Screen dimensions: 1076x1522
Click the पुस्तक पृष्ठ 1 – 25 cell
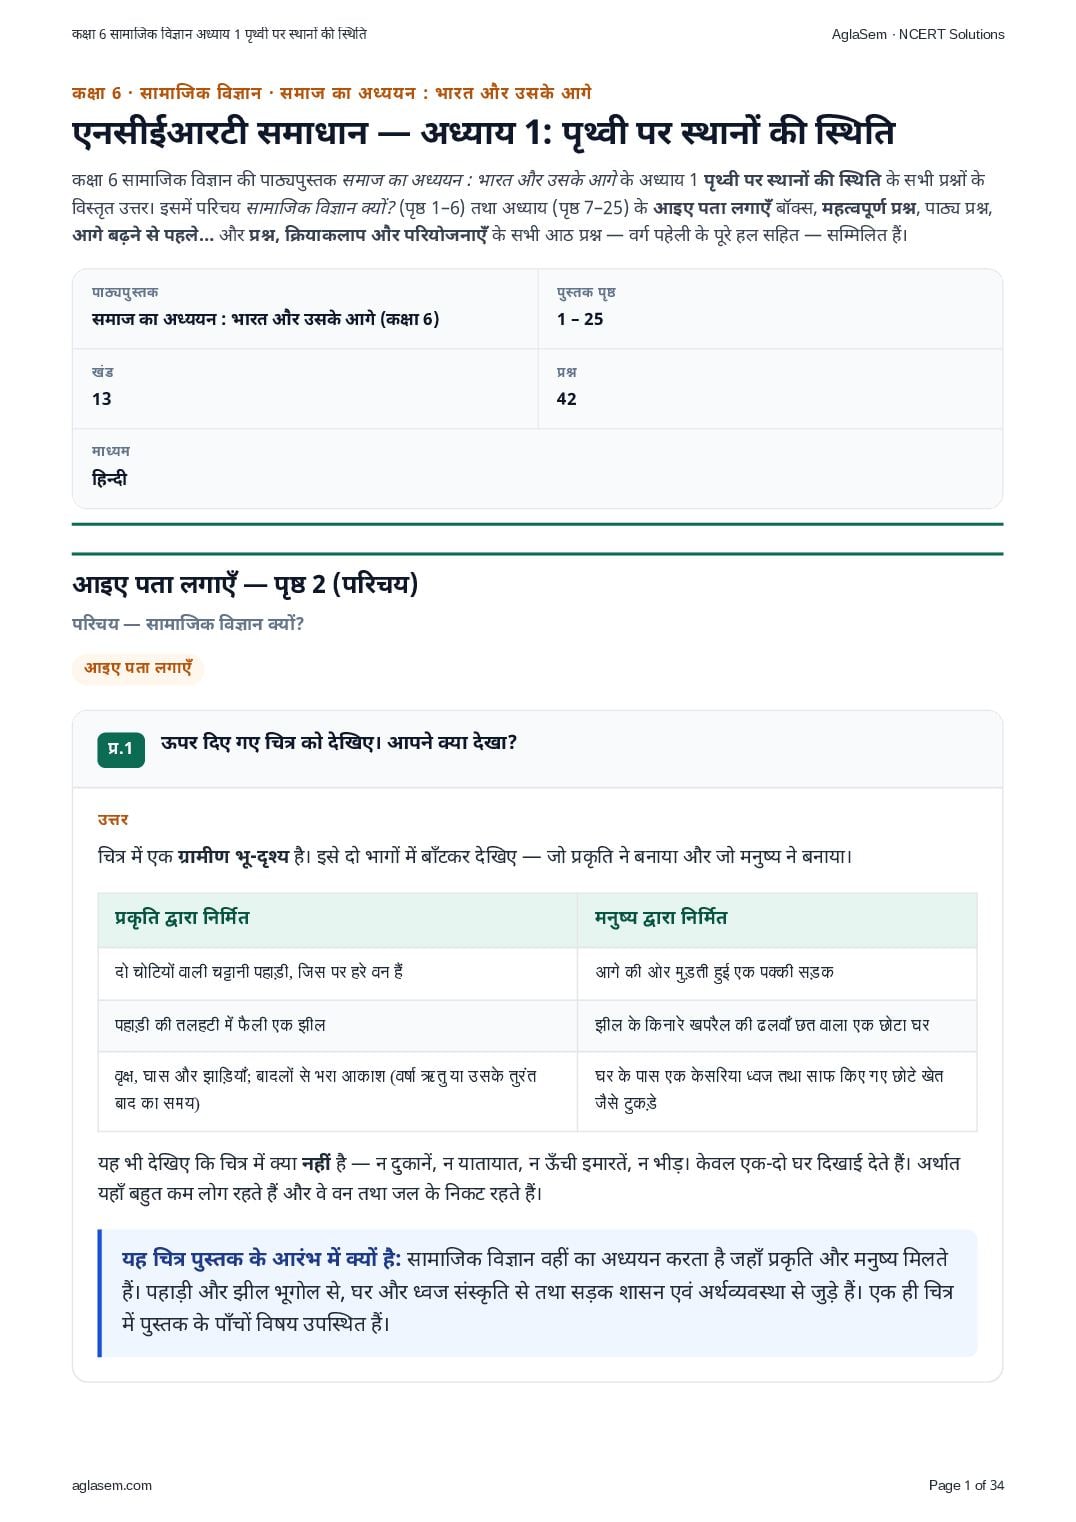point(770,308)
